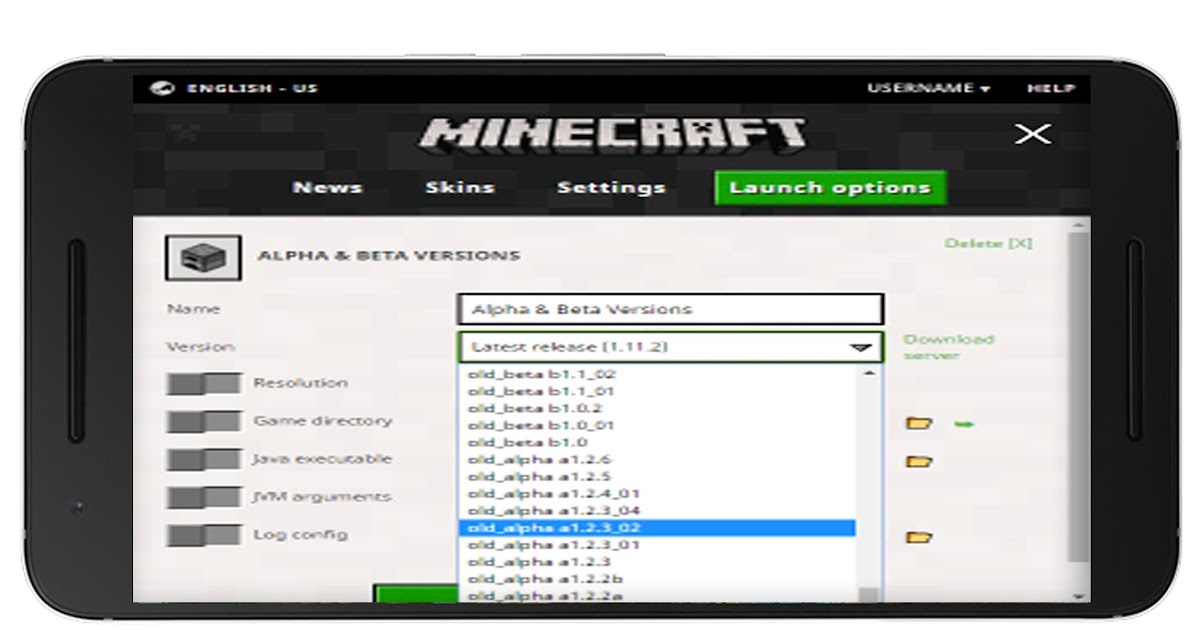The width and height of the screenshot is (1200, 630).
Task: Click green arrow beside Game directory folder
Action: click(x=964, y=424)
